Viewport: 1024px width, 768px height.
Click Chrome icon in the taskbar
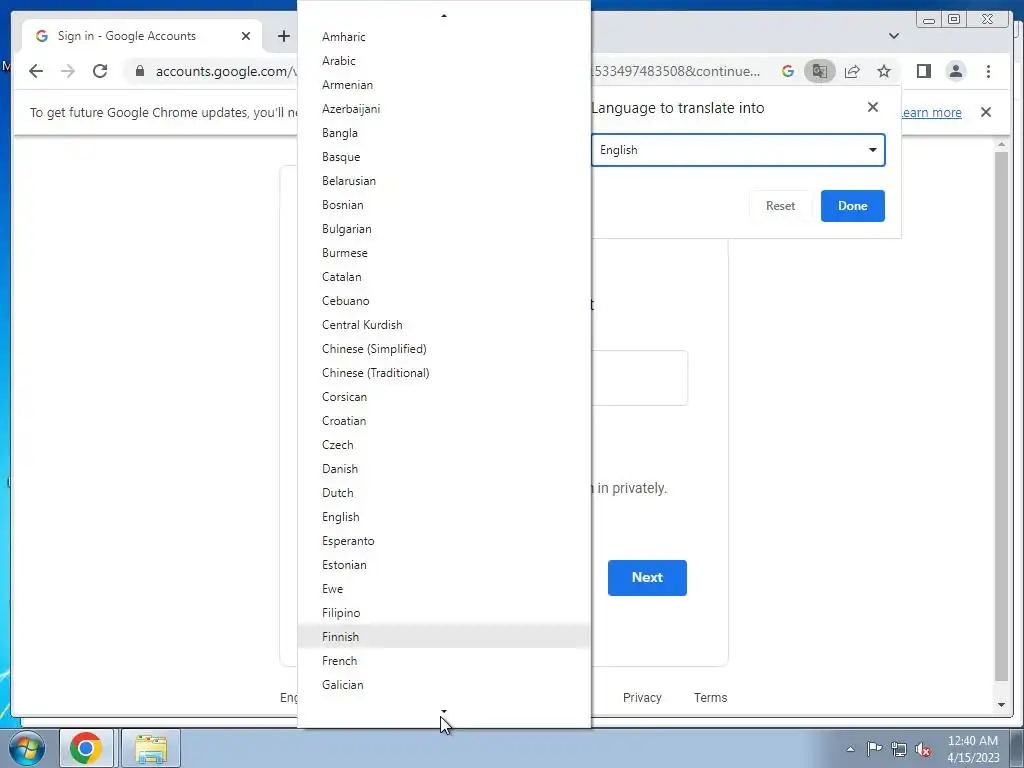[x=86, y=748]
